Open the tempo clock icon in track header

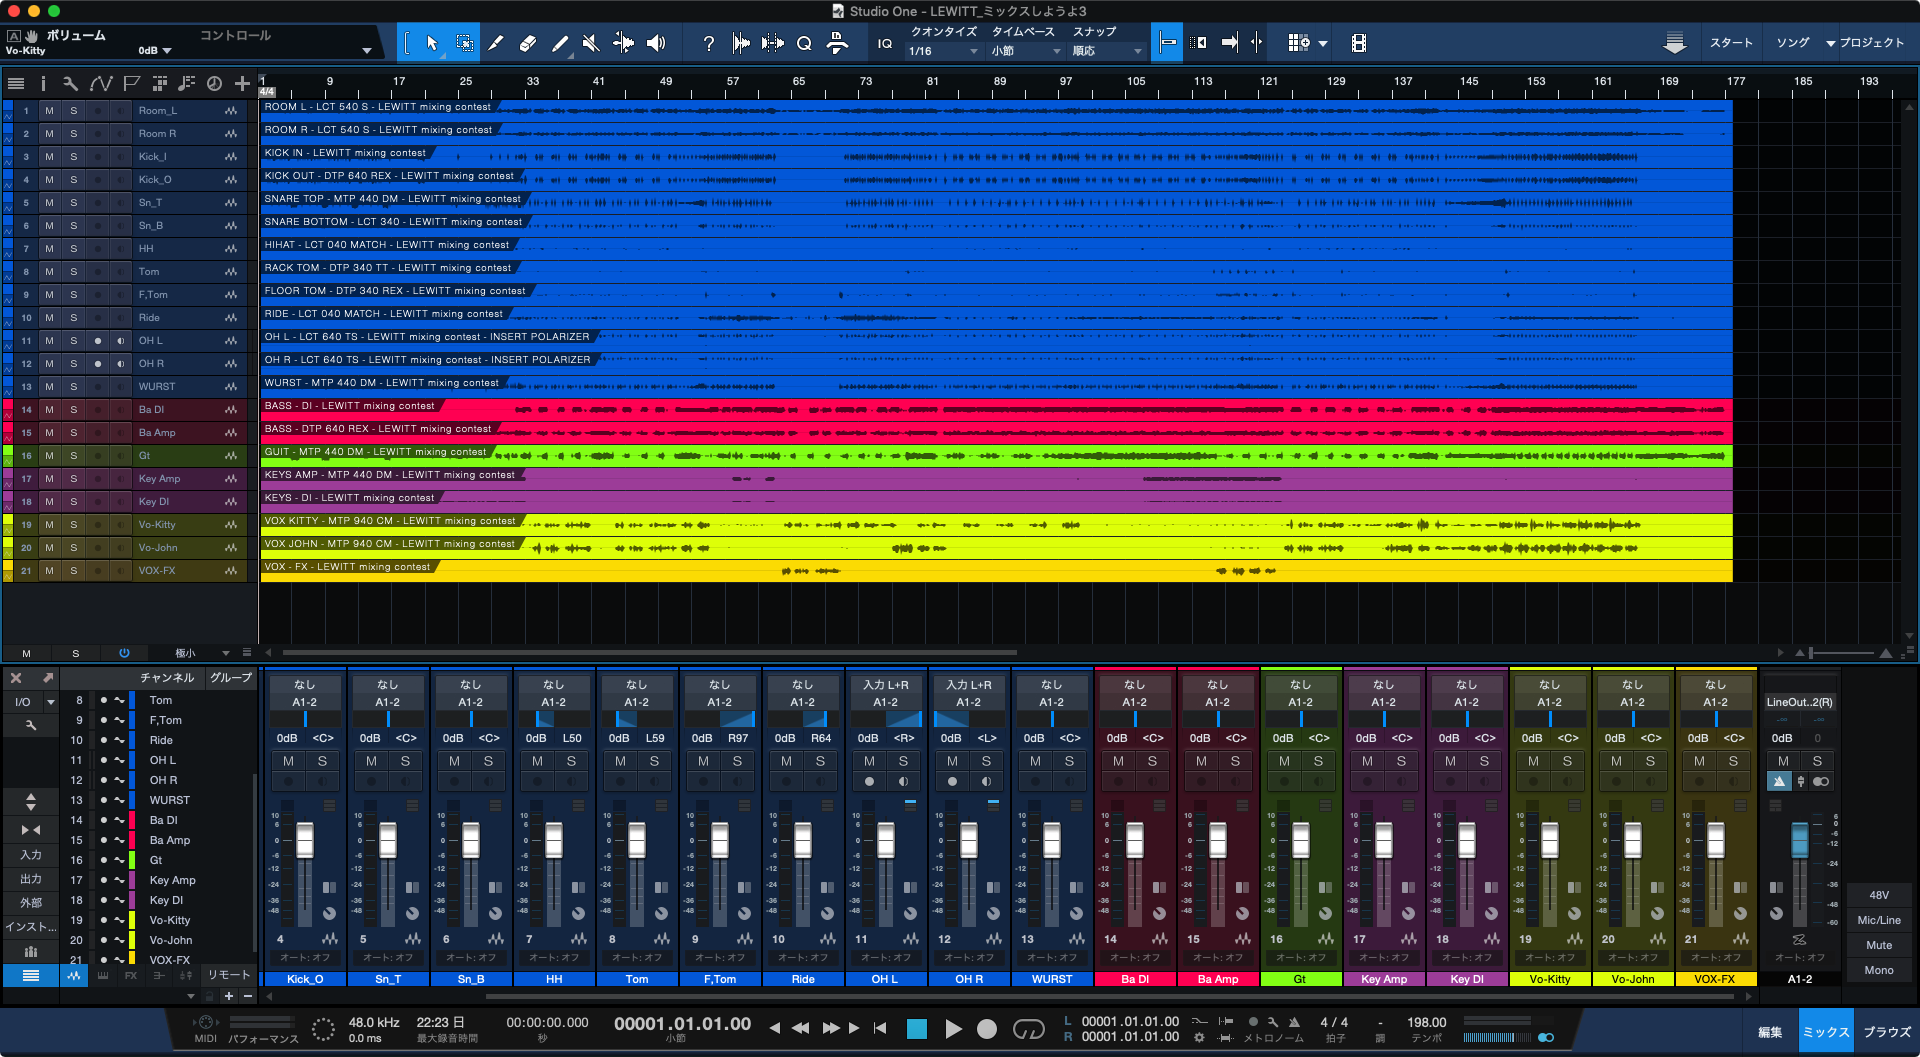[214, 84]
